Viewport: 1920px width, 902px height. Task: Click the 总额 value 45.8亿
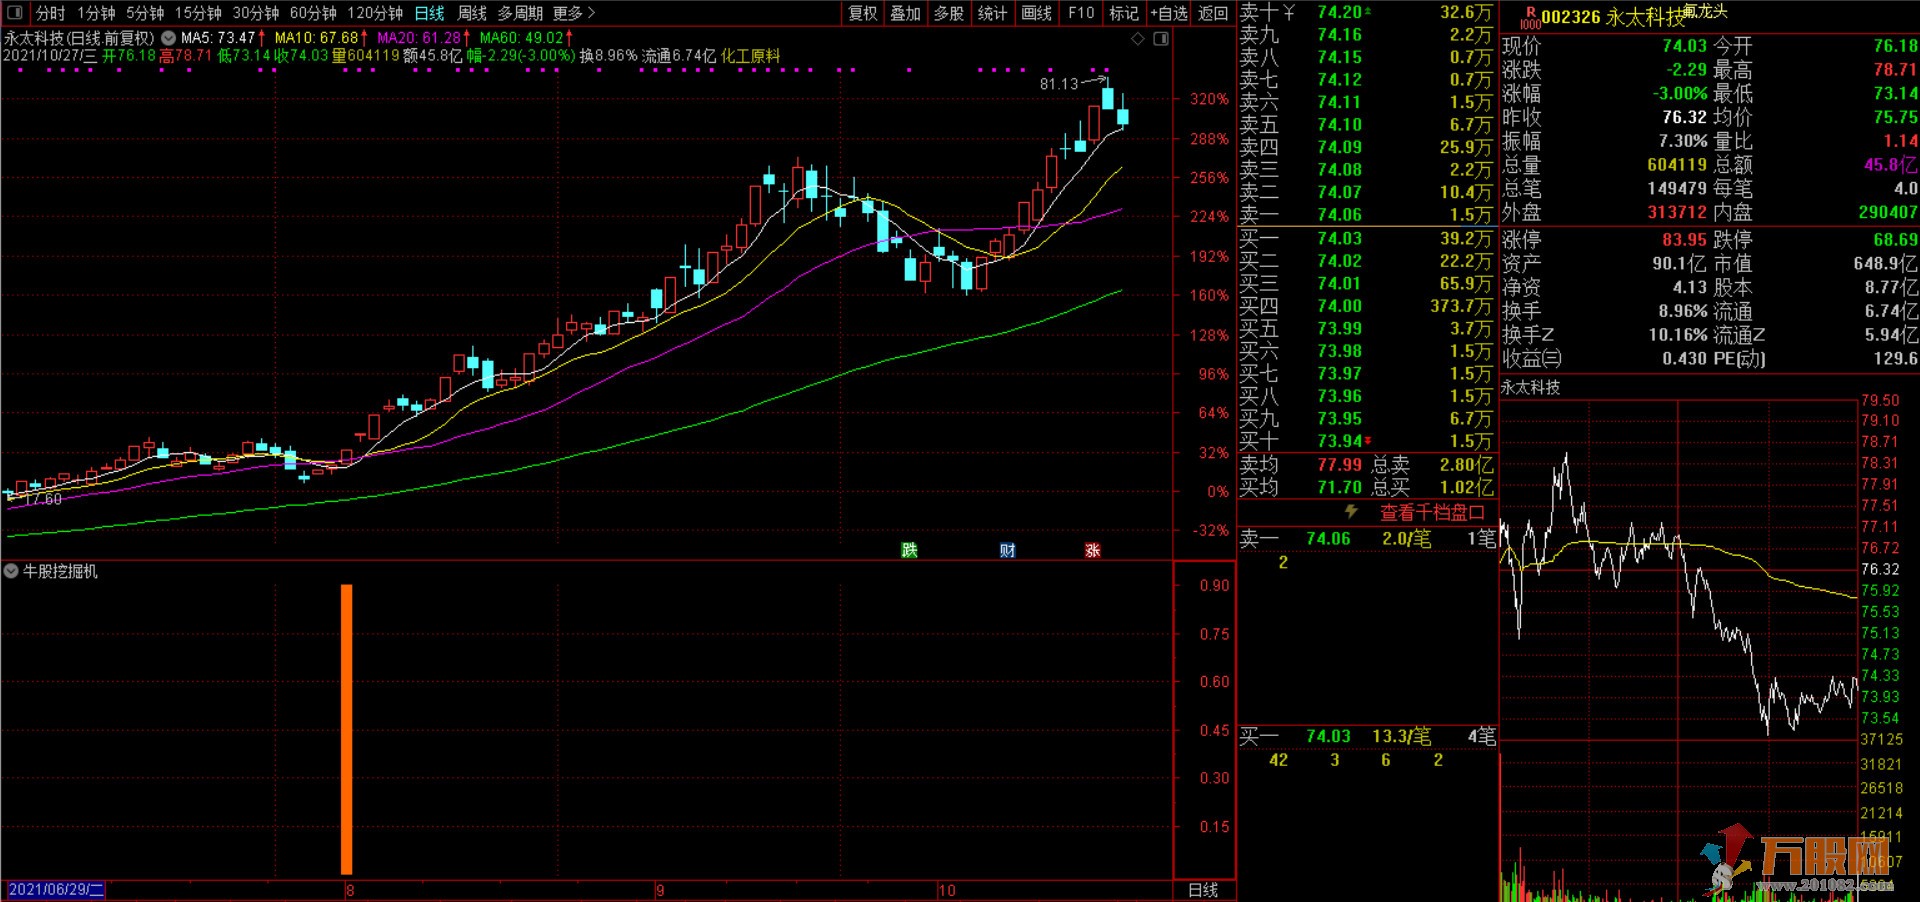tap(1890, 165)
